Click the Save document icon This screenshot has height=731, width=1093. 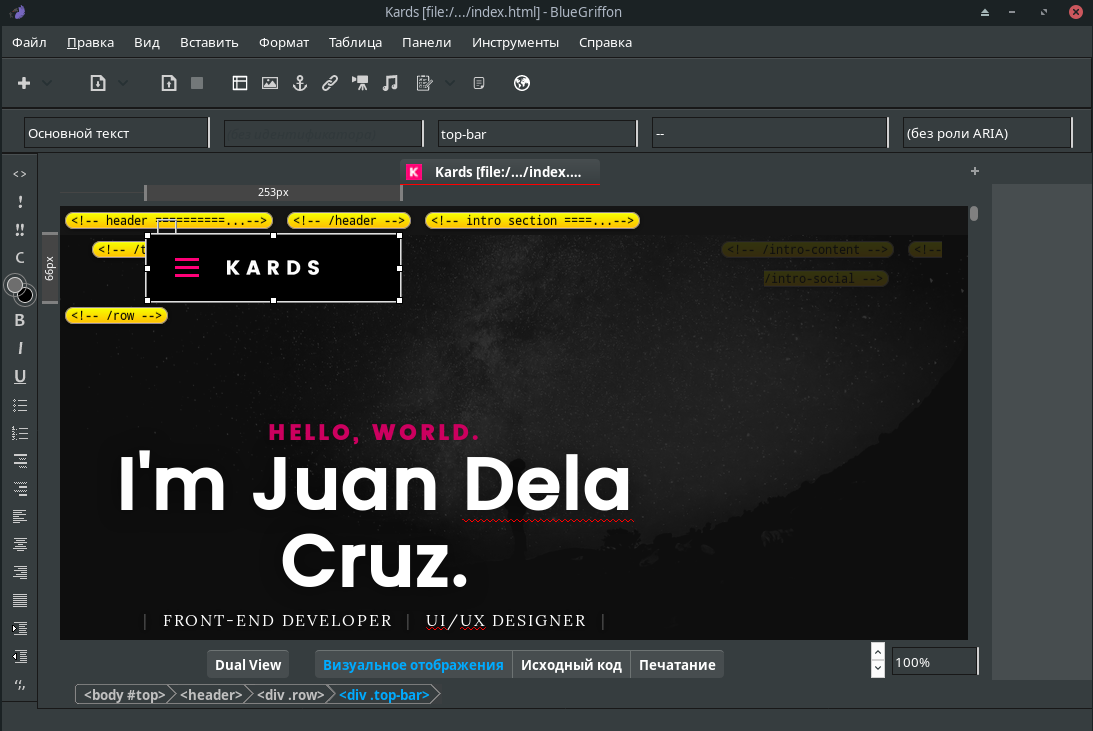[x=169, y=83]
